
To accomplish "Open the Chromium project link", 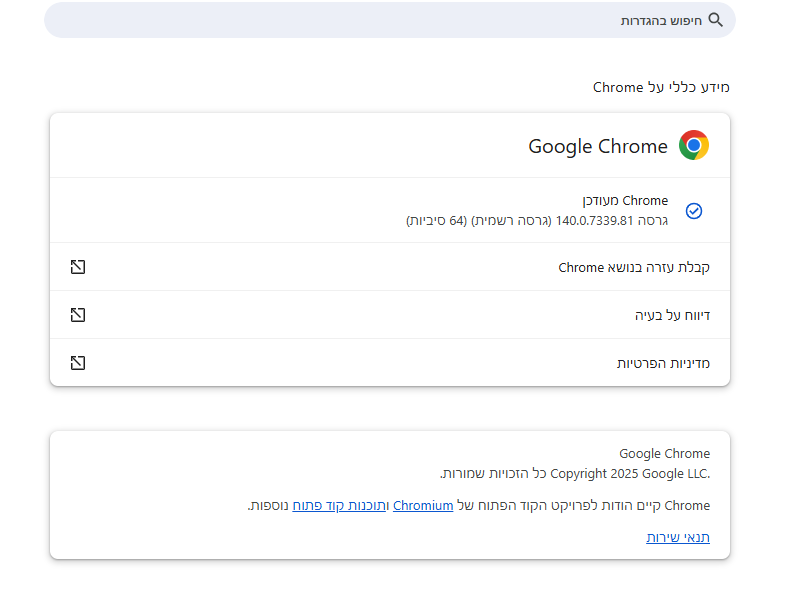I will coord(423,506).
